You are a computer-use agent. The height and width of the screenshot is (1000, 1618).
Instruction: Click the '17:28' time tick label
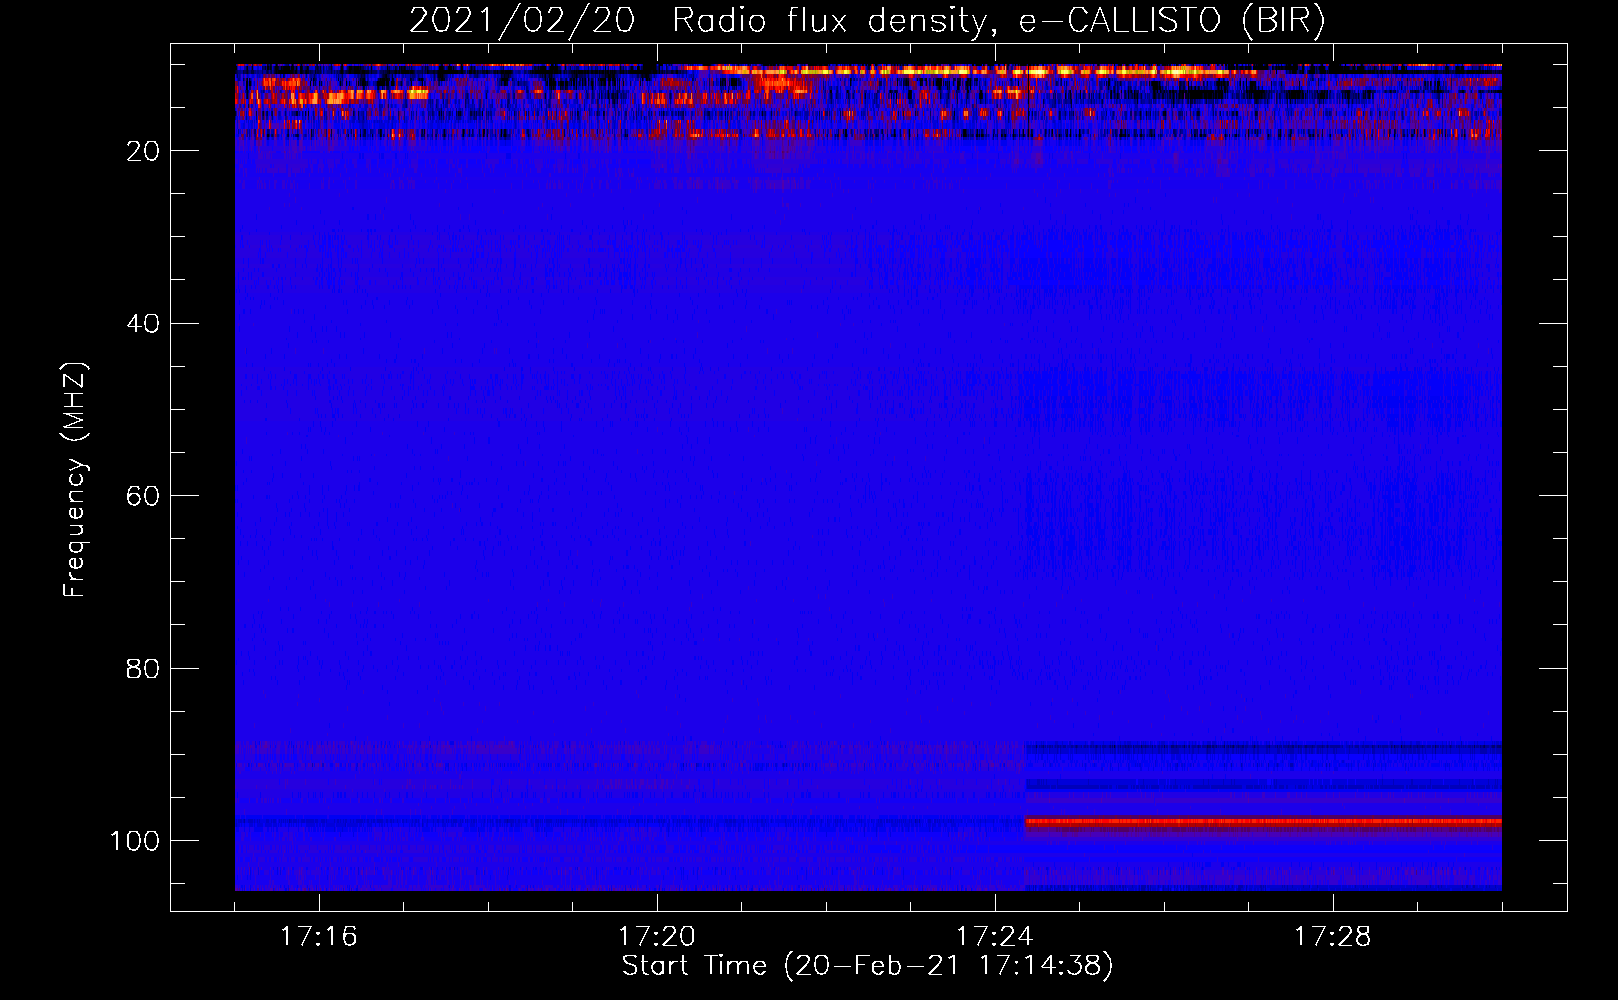(1333, 937)
